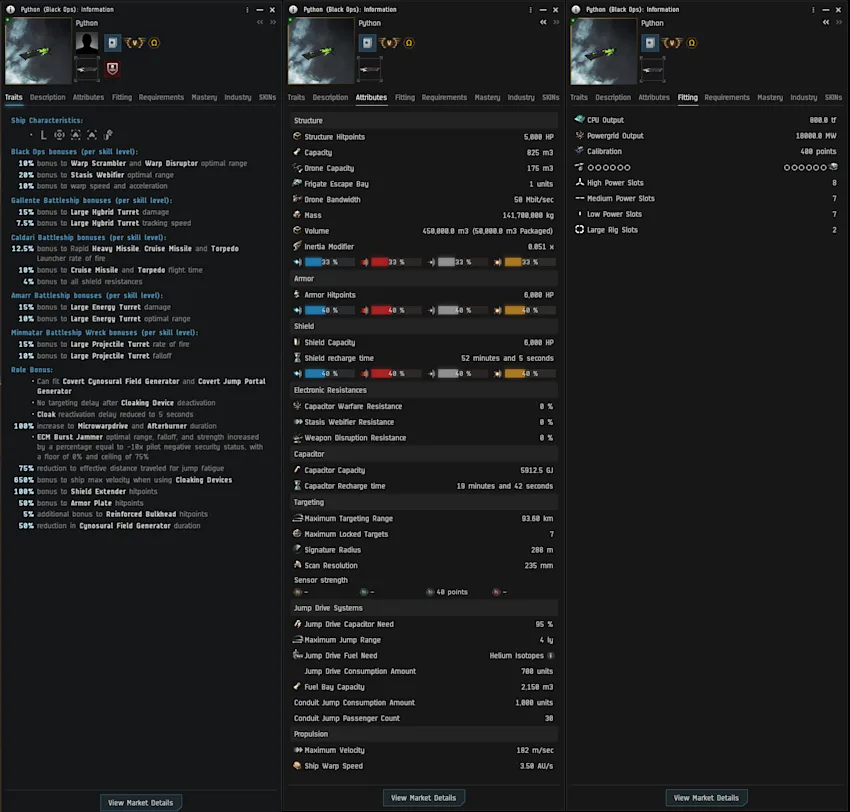Click the Medium Power Slots row
This screenshot has height=812, width=850.
(706, 198)
